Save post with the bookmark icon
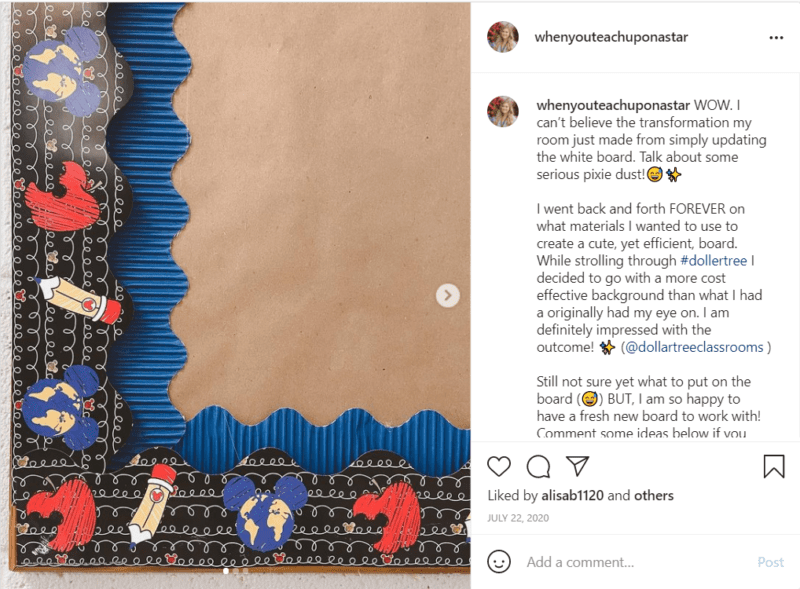This screenshot has height=589, width=800. pyautogui.click(x=773, y=466)
